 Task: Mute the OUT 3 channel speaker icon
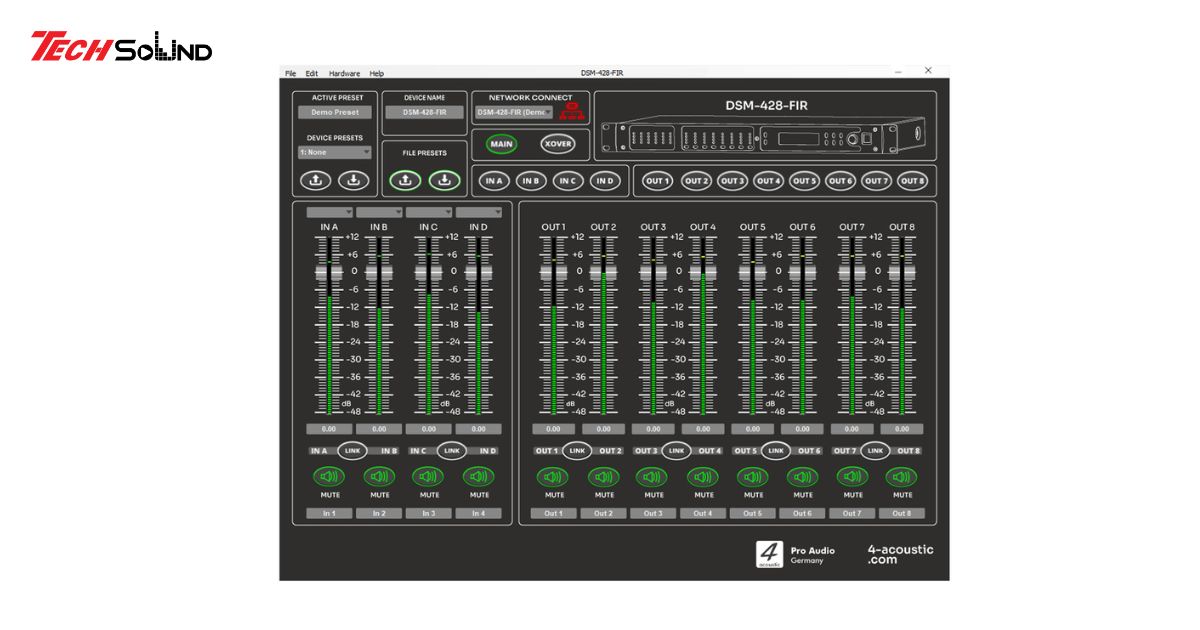click(x=653, y=477)
